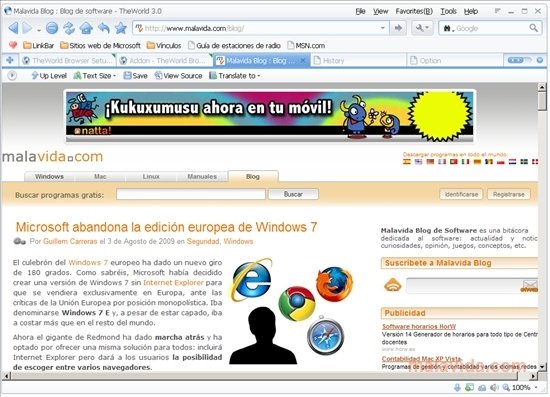This screenshot has width=550, height=397.
Task: Add a new tab with plus icon
Action: click(10, 60)
